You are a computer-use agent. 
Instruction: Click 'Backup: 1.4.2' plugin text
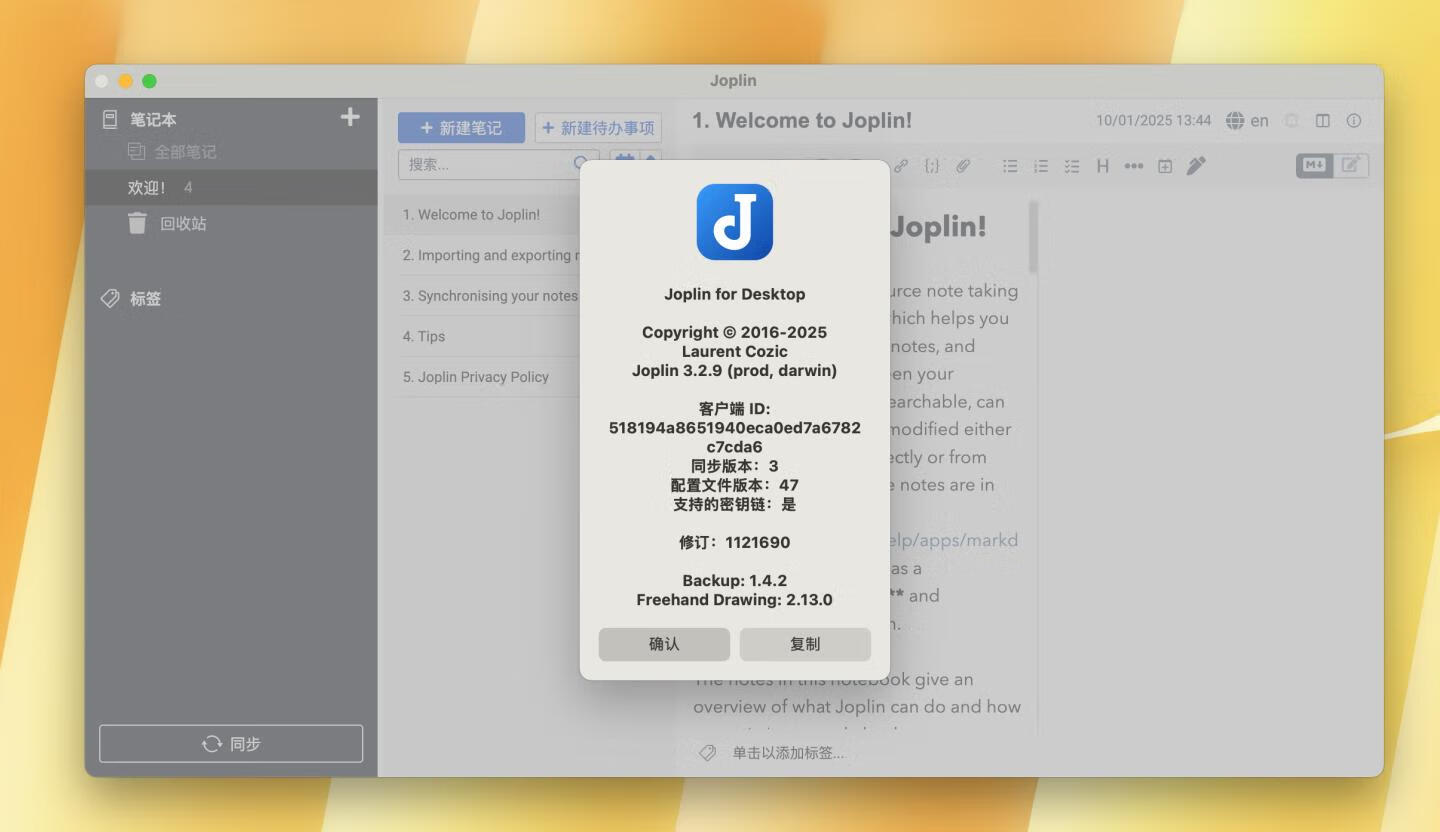coord(734,580)
